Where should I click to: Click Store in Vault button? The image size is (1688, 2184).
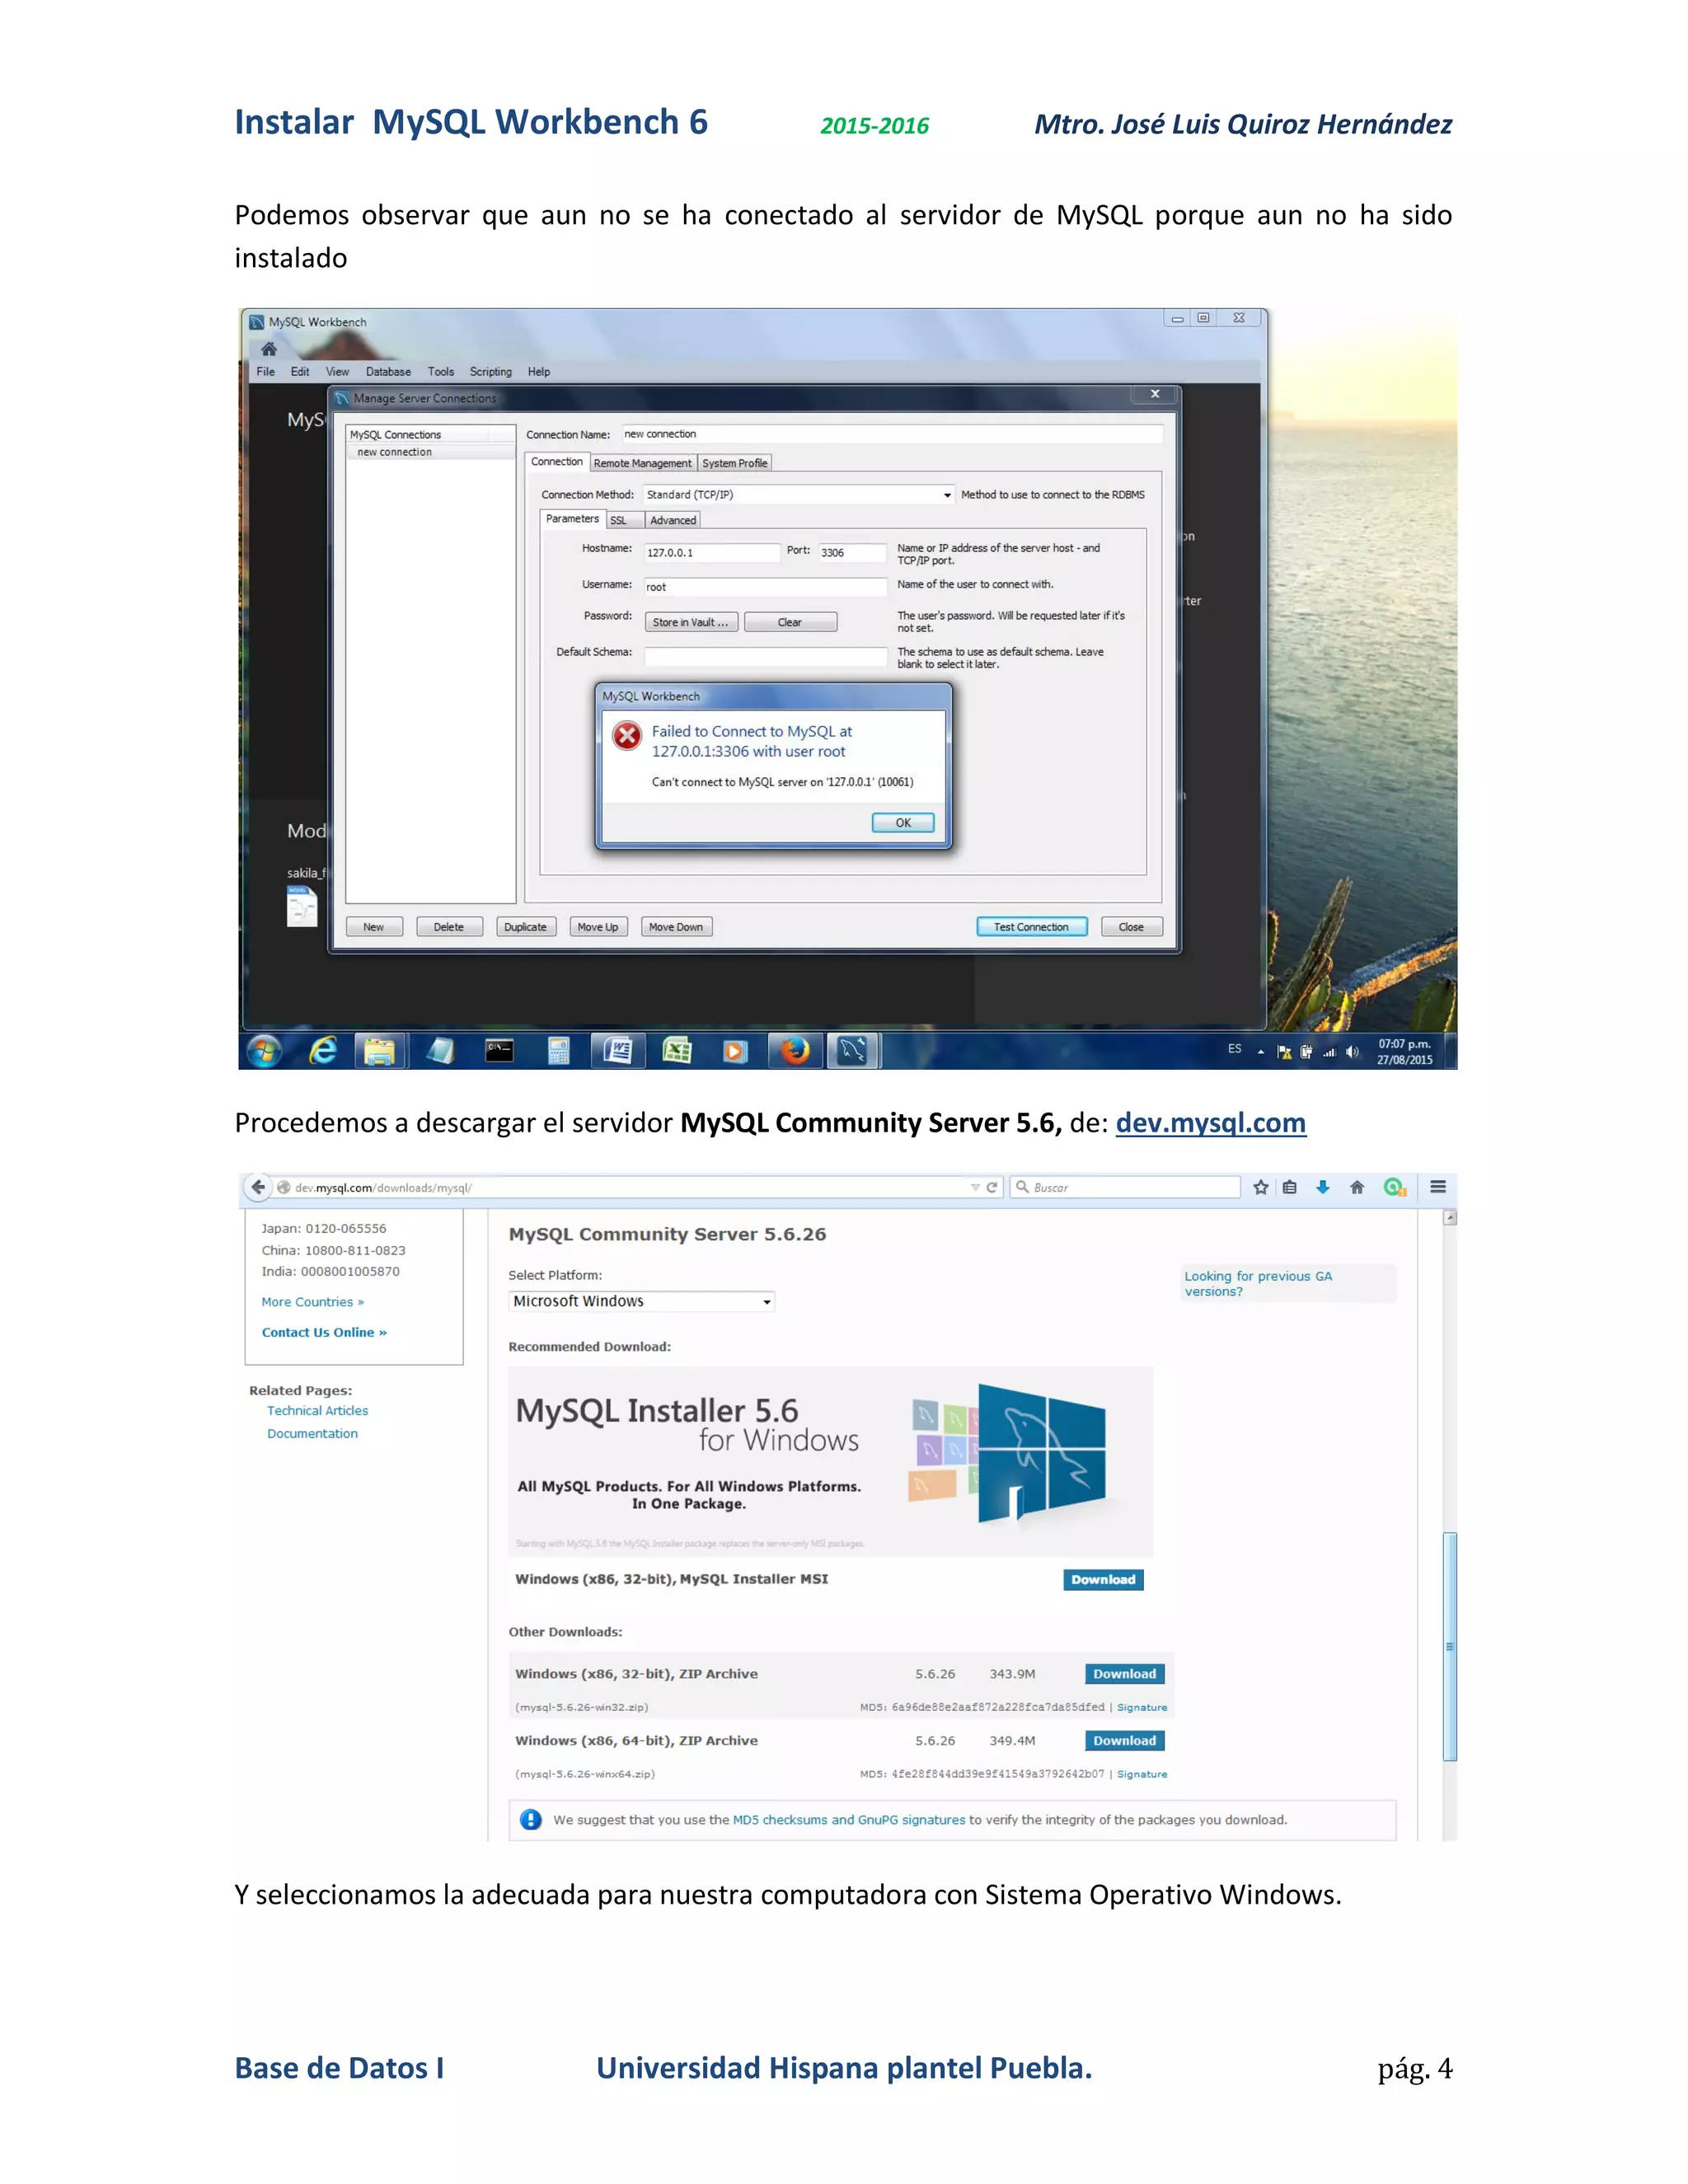click(x=691, y=622)
